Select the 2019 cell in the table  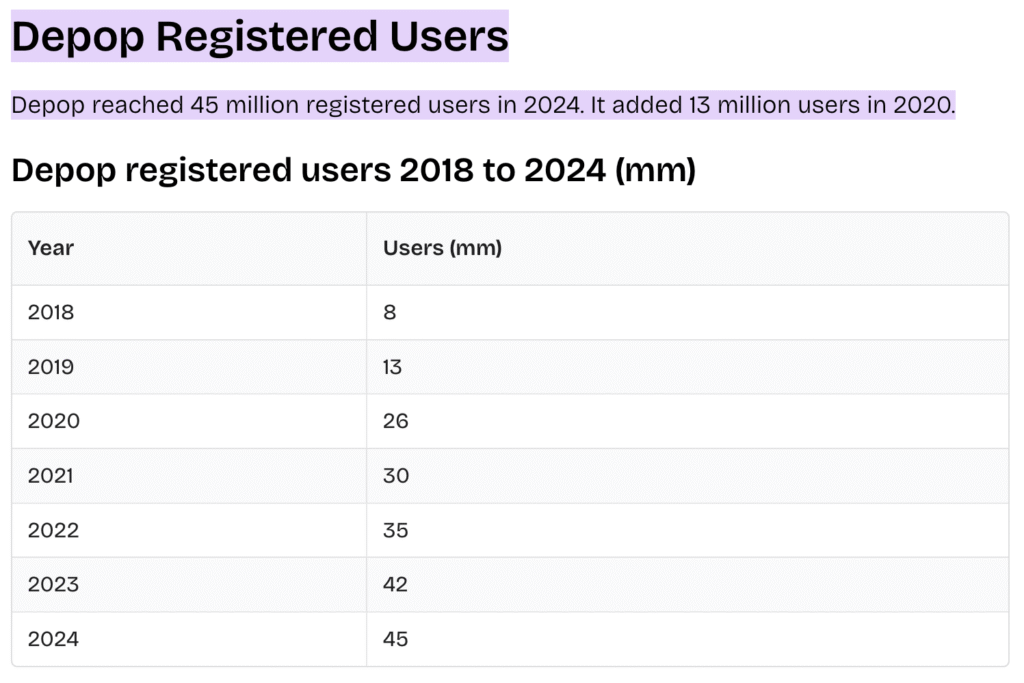tap(51, 367)
